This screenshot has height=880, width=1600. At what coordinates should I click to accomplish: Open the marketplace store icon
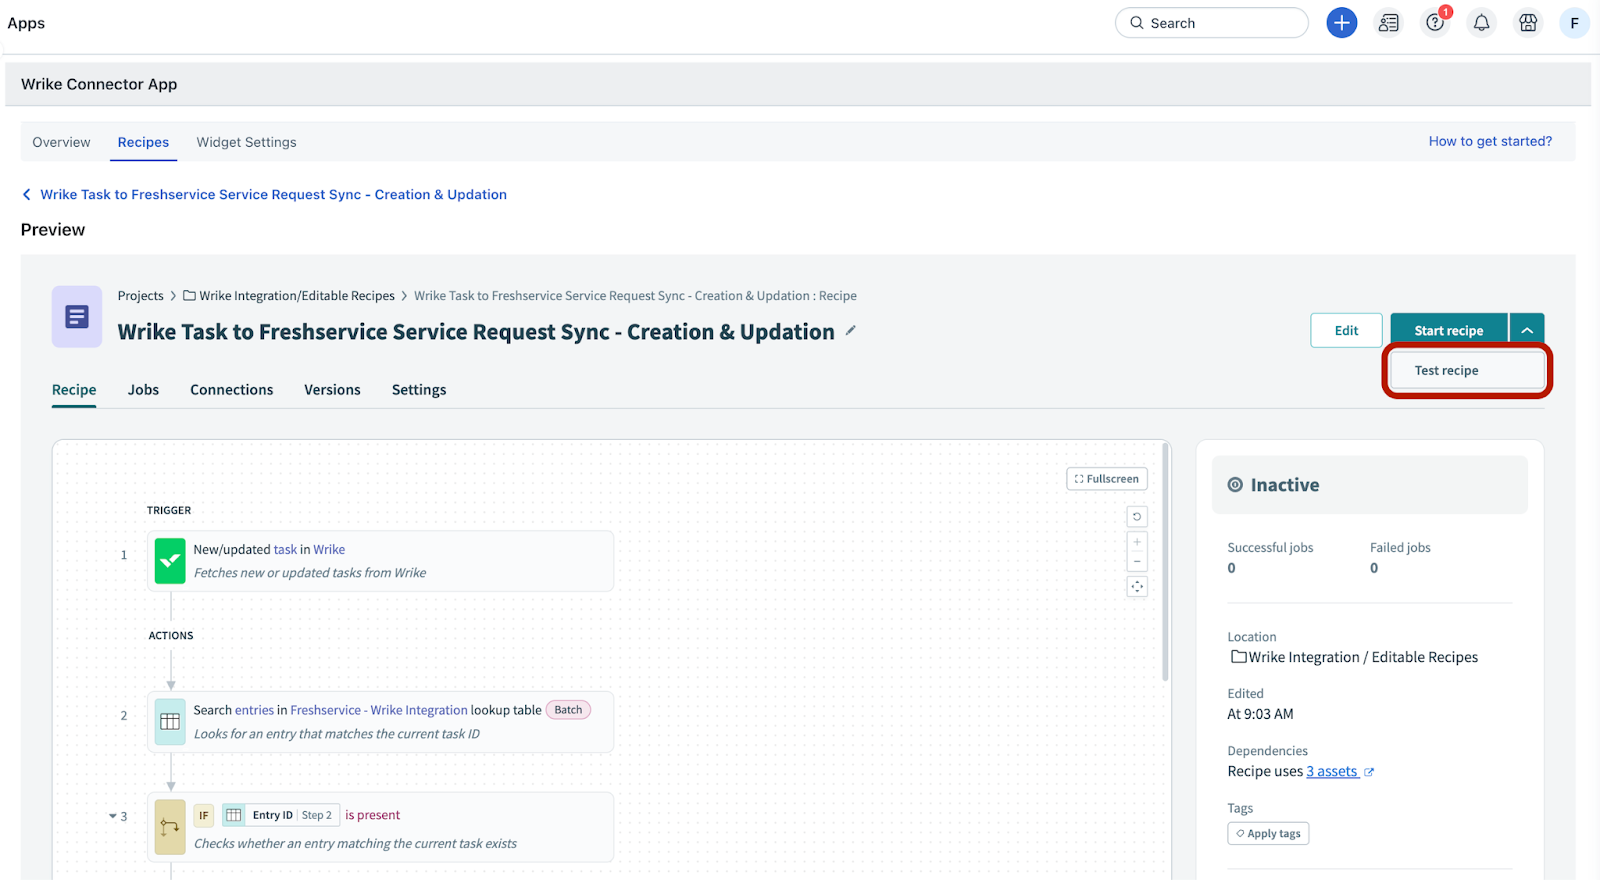1528,23
